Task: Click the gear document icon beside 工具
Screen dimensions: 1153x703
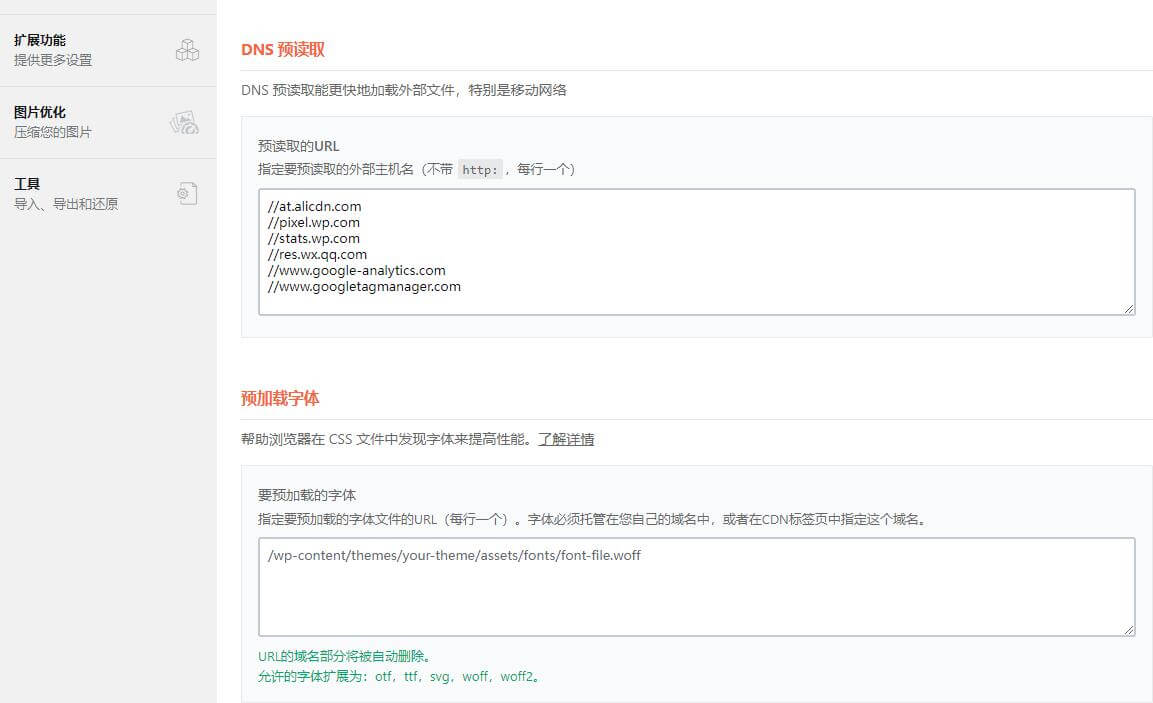Action: pyautogui.click(x=187, y=194)
